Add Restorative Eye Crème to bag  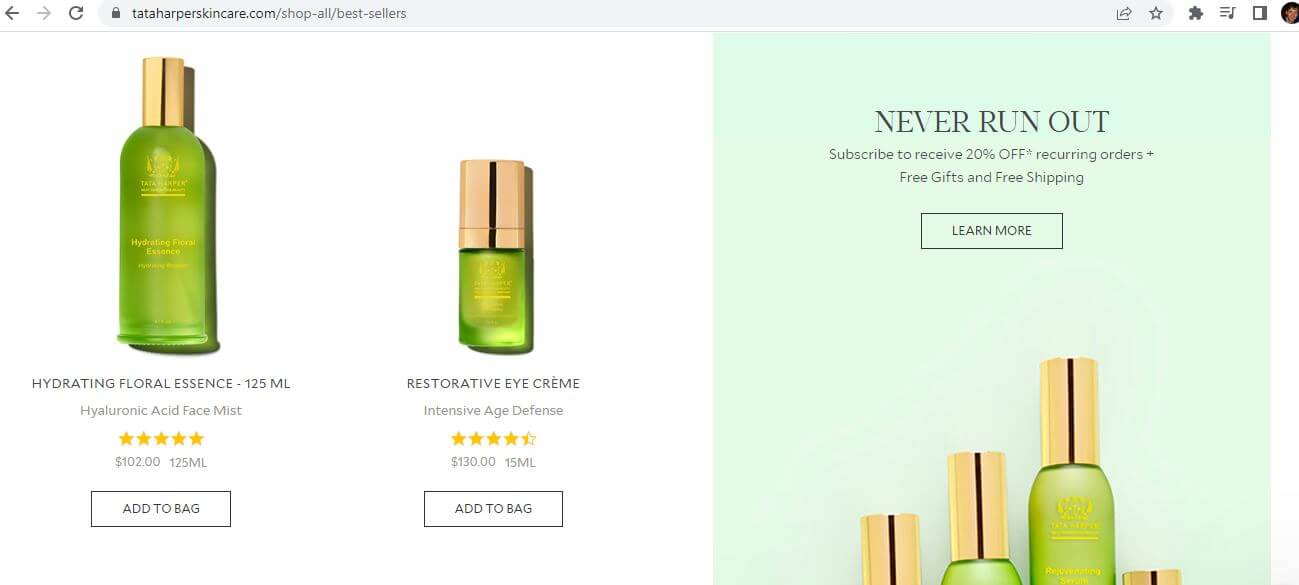[x=493, y=508]
